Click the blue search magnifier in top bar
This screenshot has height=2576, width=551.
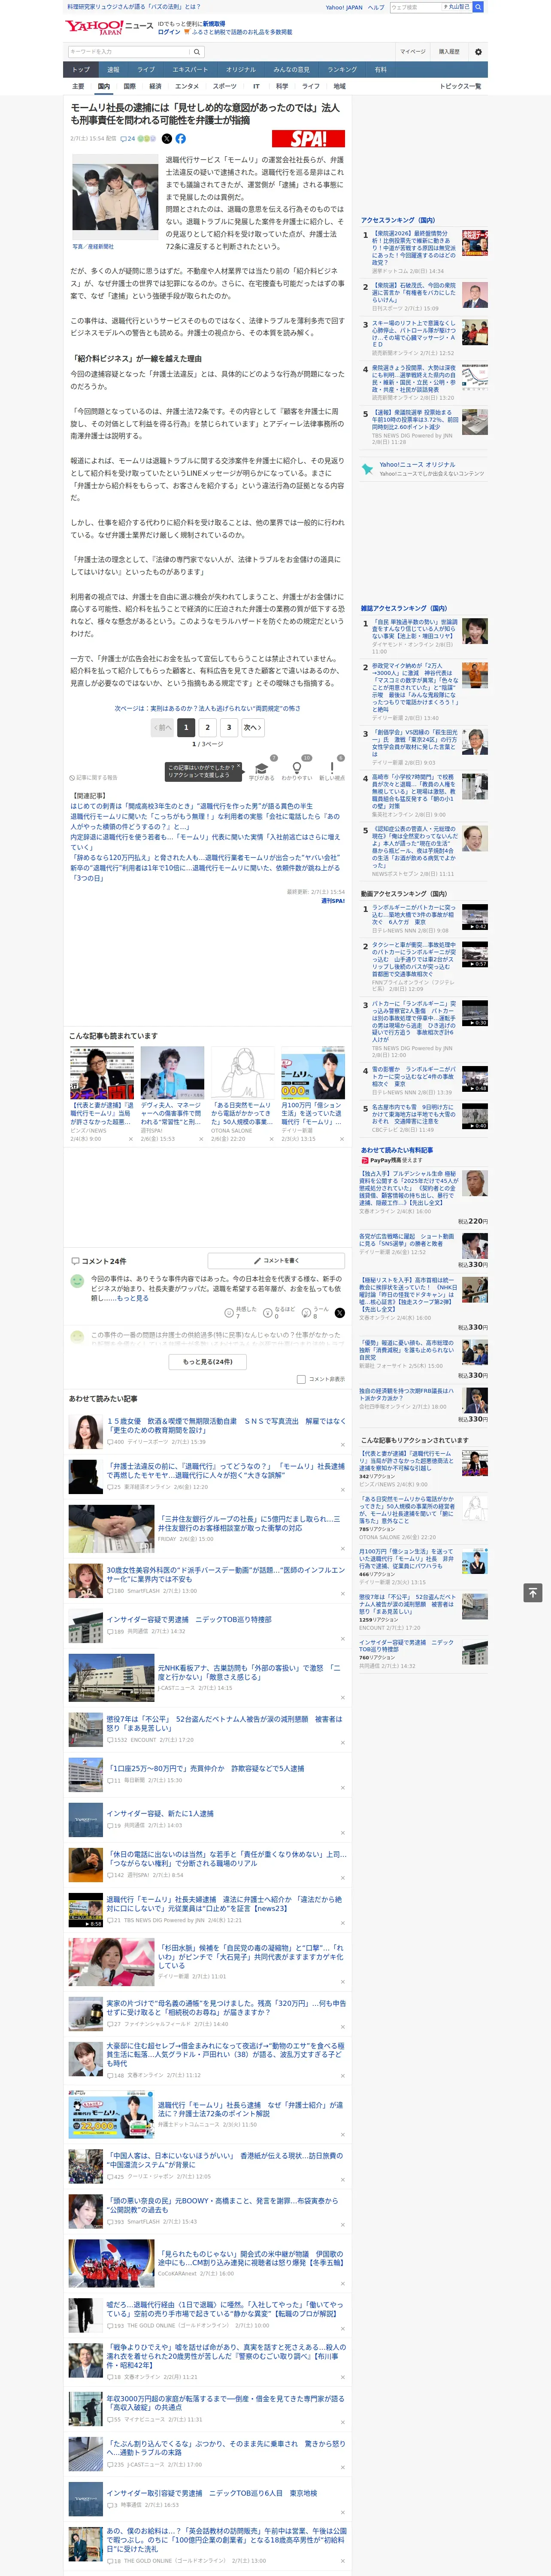coord(478,7)
